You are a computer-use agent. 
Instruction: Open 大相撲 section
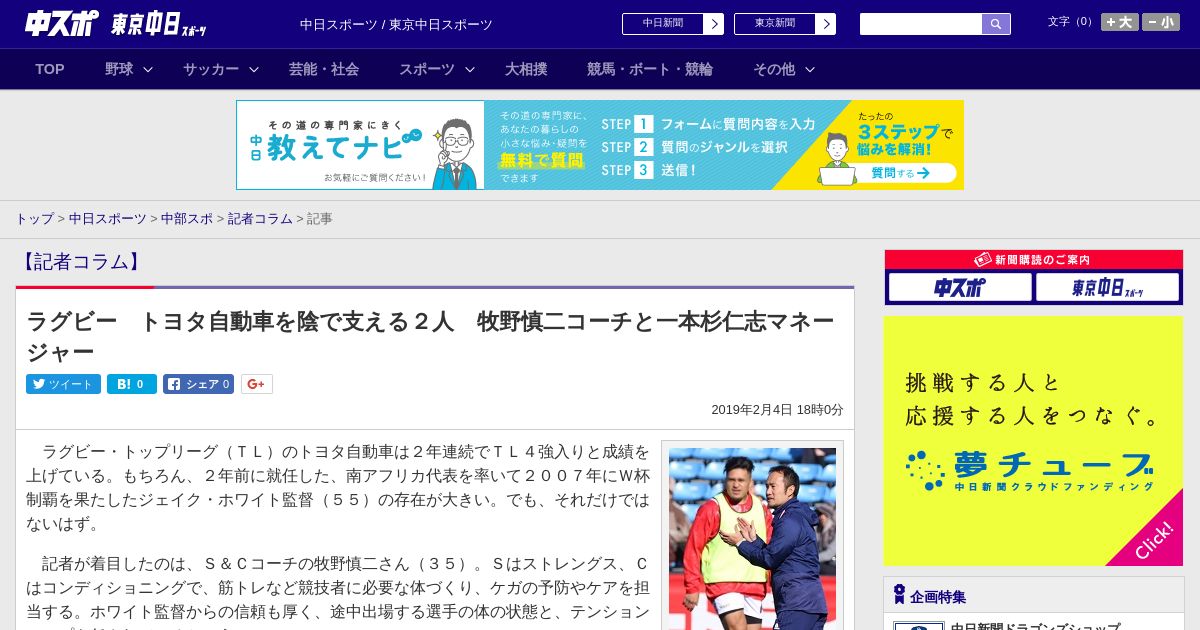(x=526, y=69)
